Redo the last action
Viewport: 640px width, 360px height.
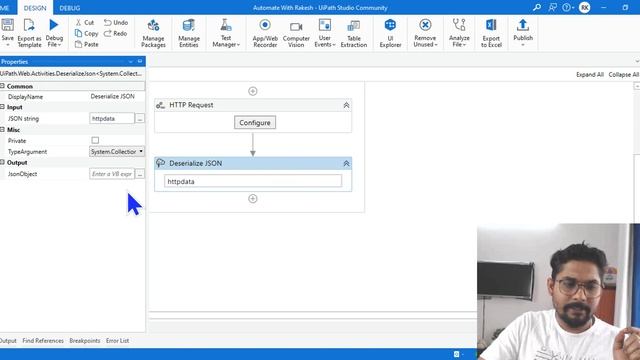click(116, 33)
